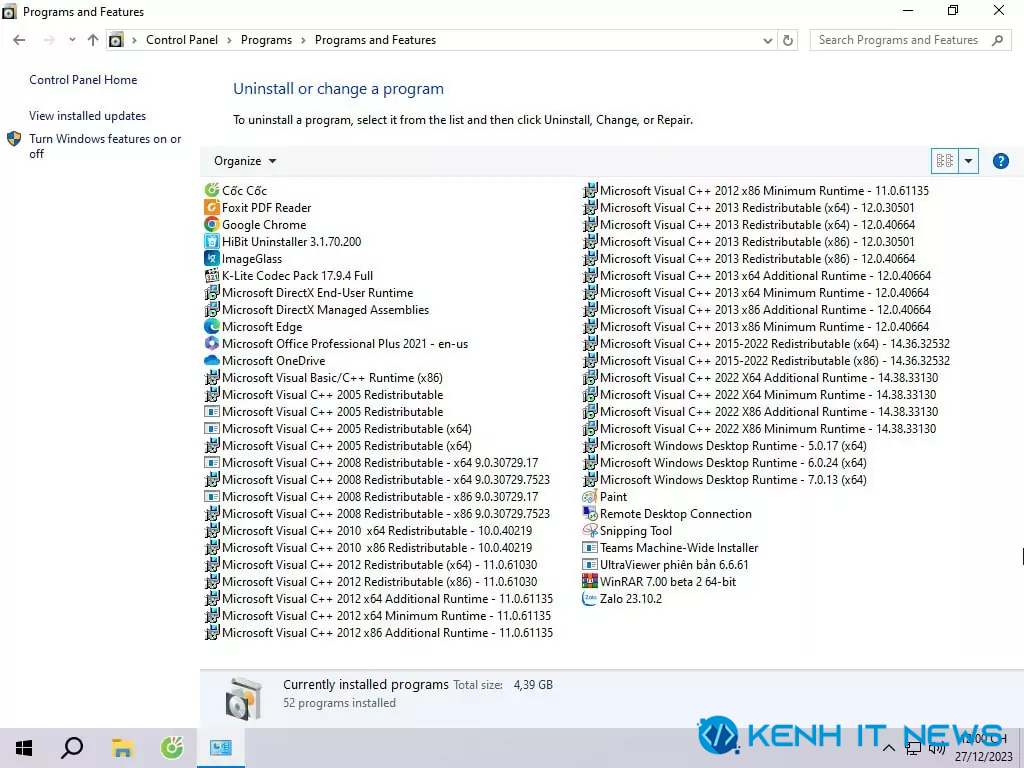Click Programs and Features breadcrumb
Viewport: 1024px width, 768px height.
[x=375, y=40]
